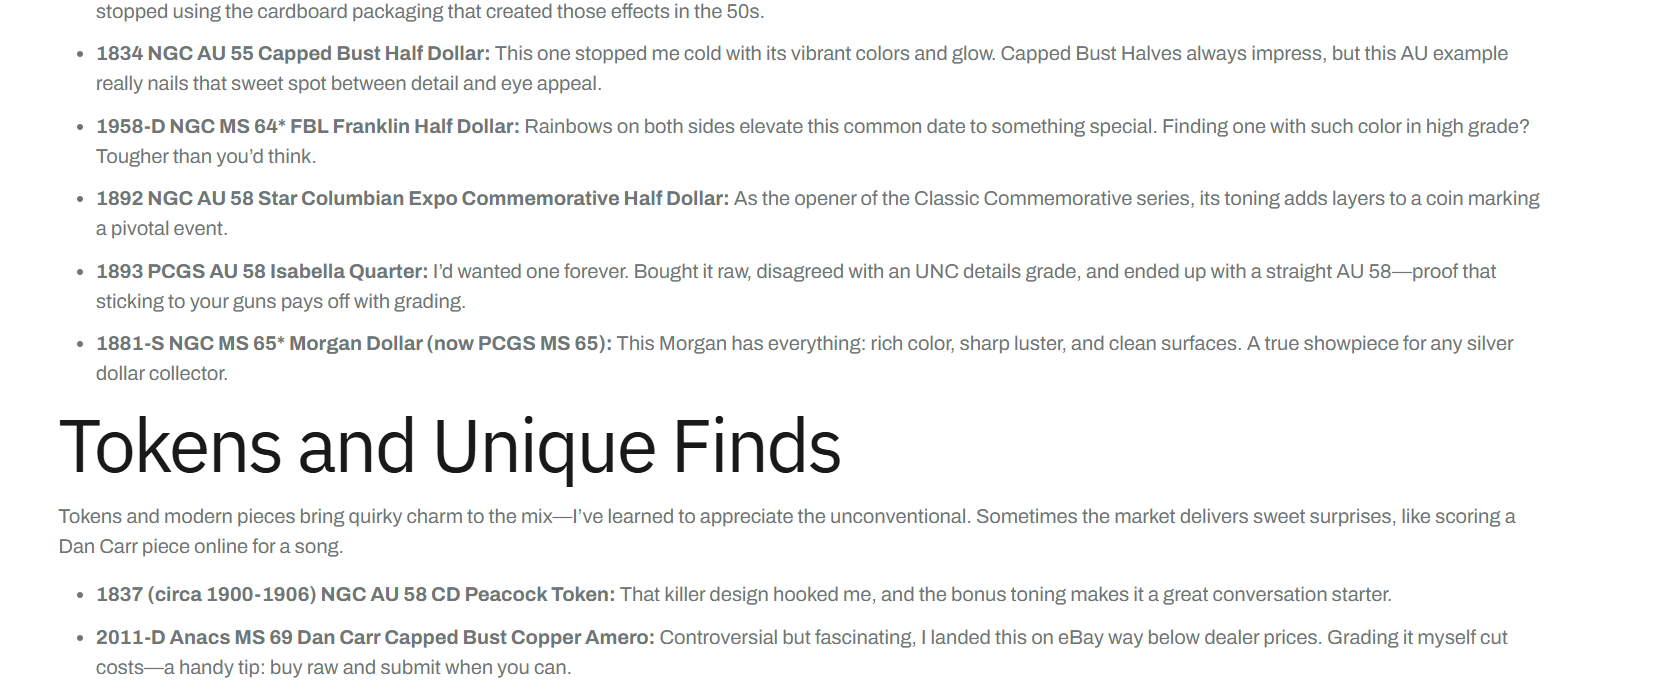This screenshot has height=697, width=1680.
Task: Click the 1892 Columbian Expo Commemorative Half Dollar title
Action: [412, 199]
